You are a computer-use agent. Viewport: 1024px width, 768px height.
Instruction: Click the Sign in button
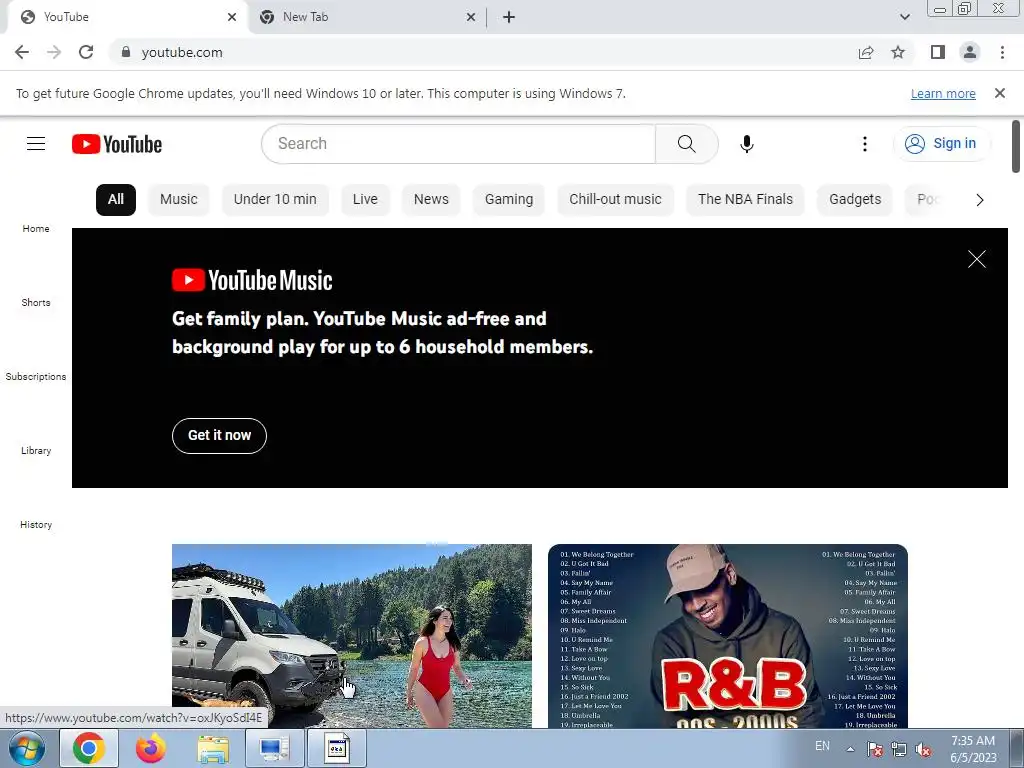pyautogui.click(x=940, y=144)
